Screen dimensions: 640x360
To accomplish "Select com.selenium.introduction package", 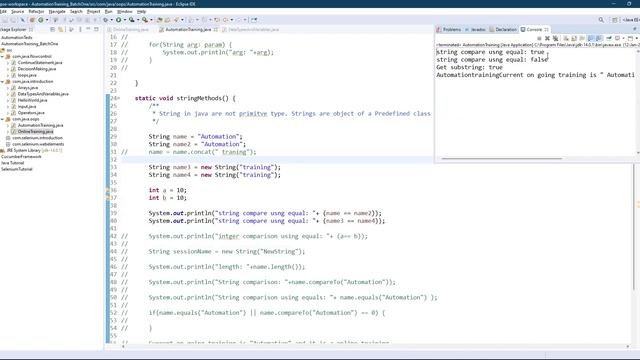I will [x=37, y=138].
